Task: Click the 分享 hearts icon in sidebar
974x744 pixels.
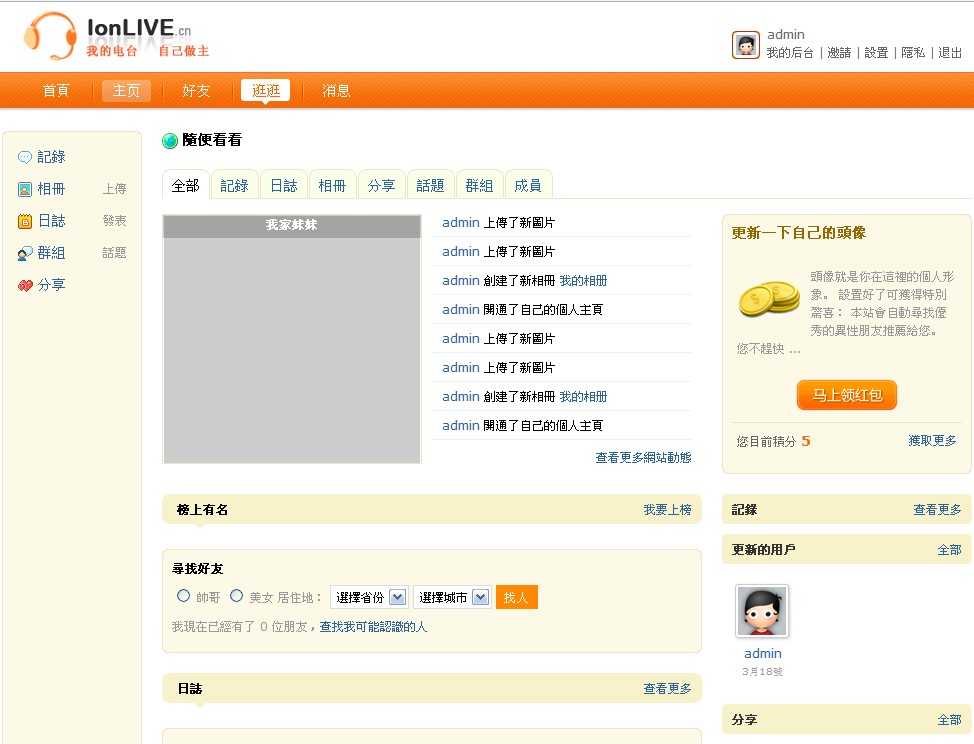Action: click(25, 286)
